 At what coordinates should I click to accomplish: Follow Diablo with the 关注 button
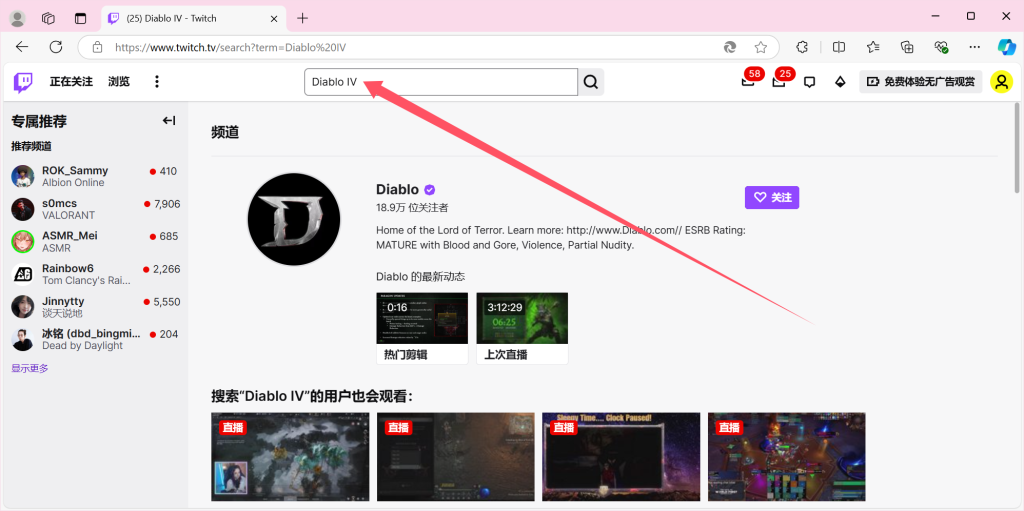point(772,197)
